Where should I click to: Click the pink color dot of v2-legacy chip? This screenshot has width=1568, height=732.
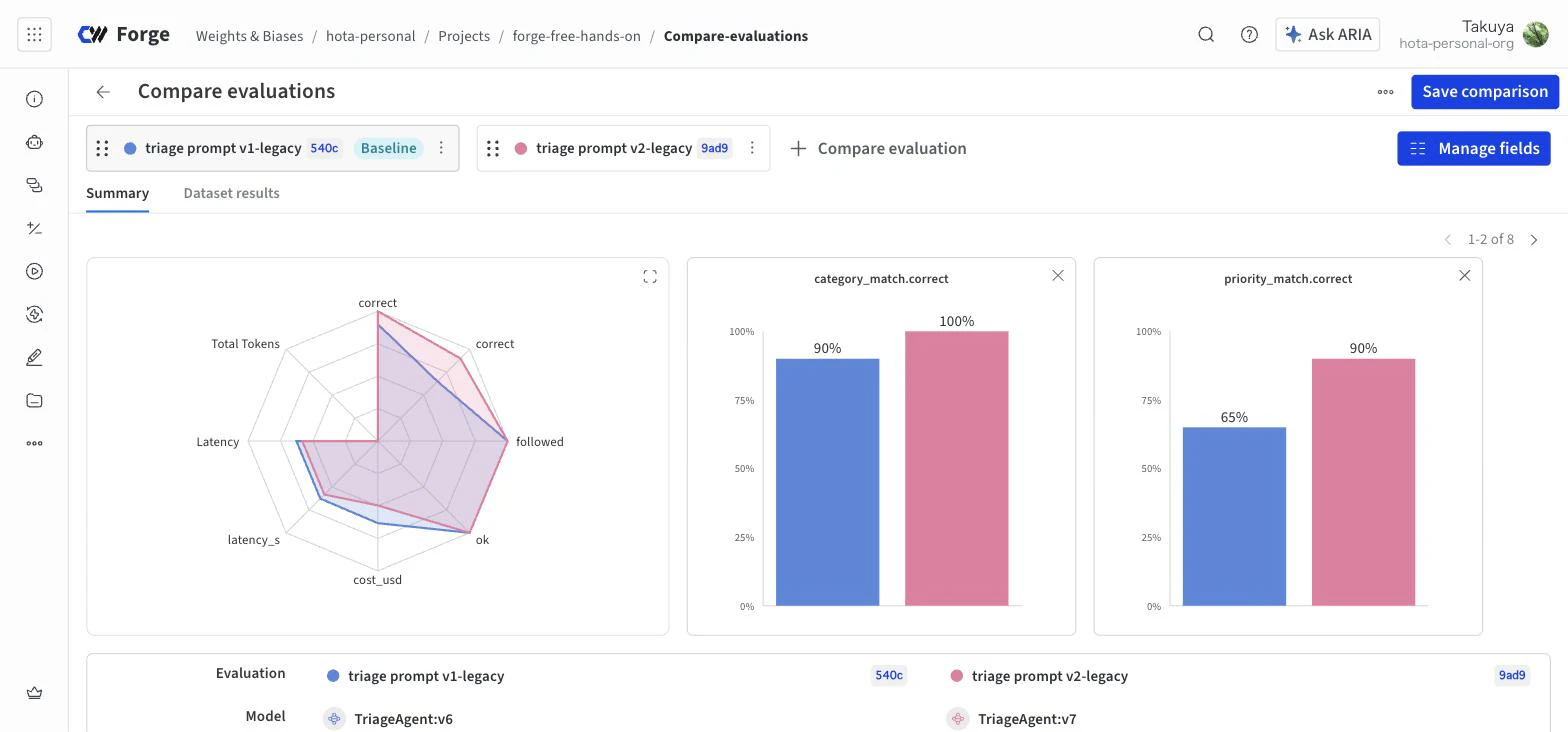pos(520,148)
